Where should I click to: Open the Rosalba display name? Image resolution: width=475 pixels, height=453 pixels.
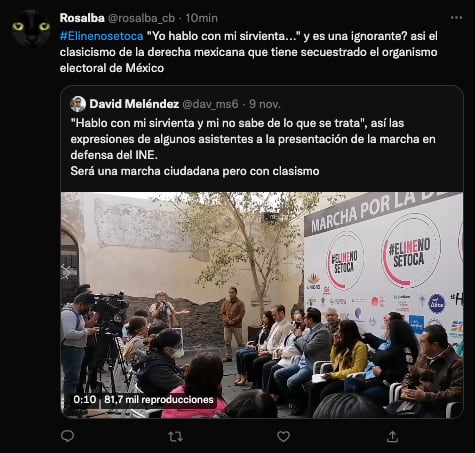[82, 18]
